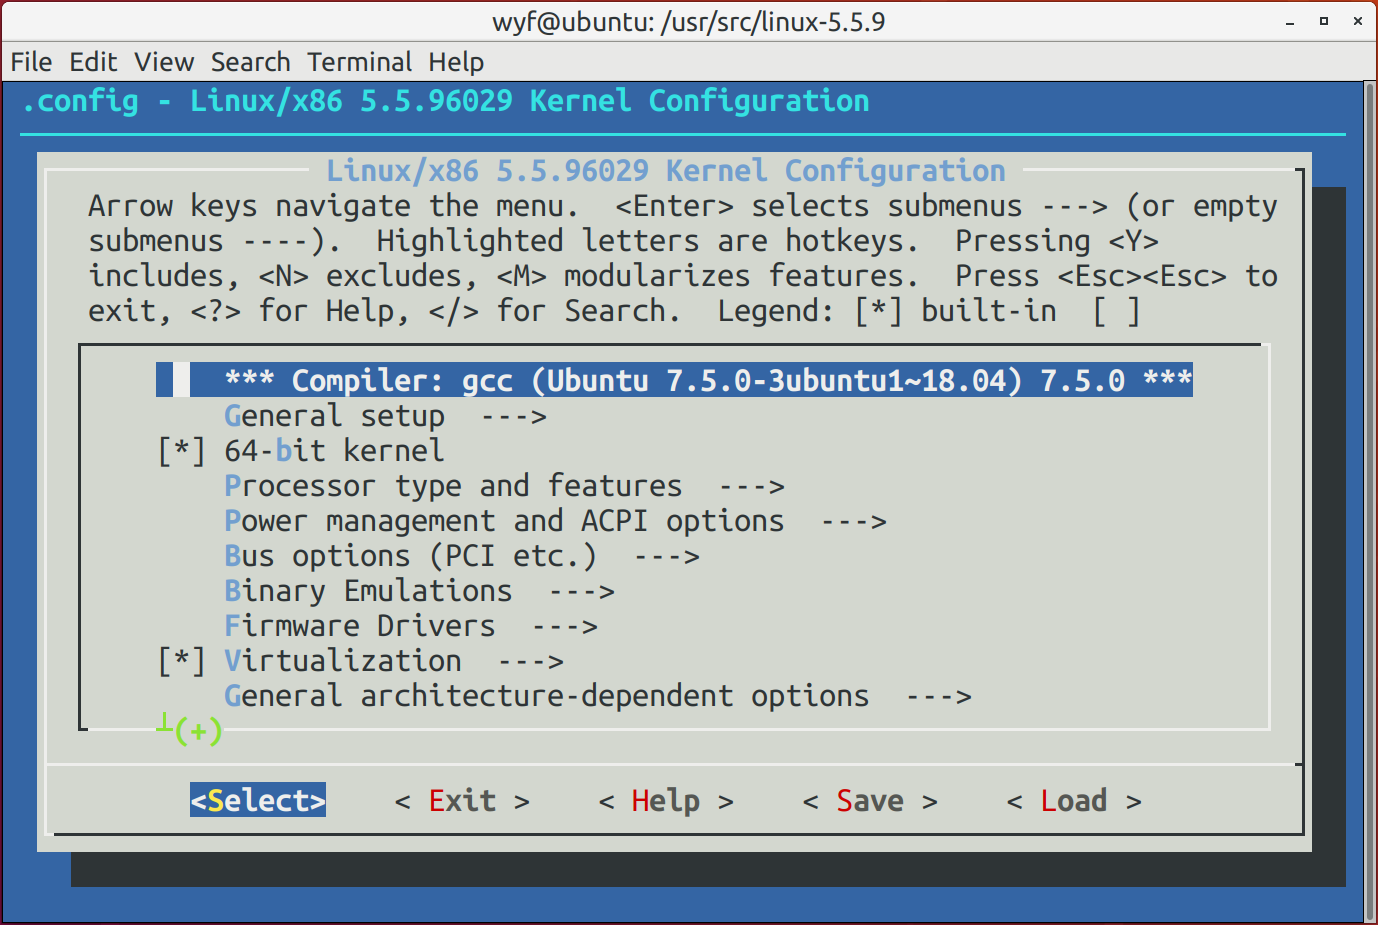Expand arrow next to Virtualization
Viewport: 1378px width, 925px height.
[x=531, y=662]
